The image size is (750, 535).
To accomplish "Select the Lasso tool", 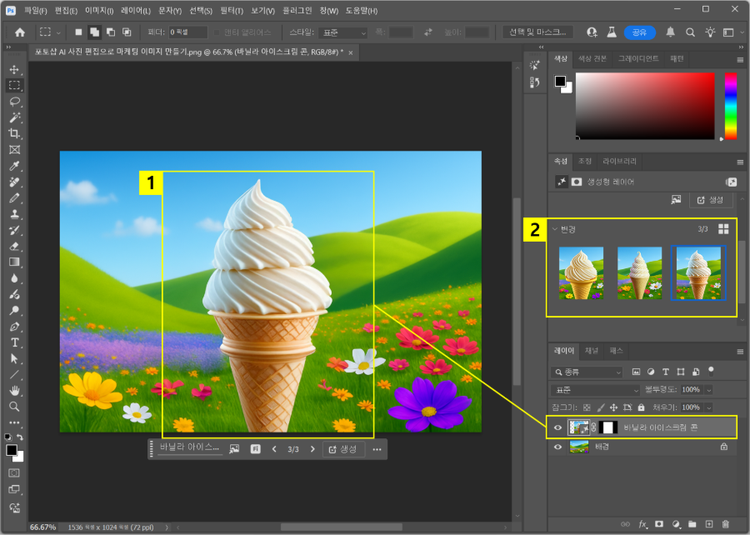I will [x=15, y=102].
